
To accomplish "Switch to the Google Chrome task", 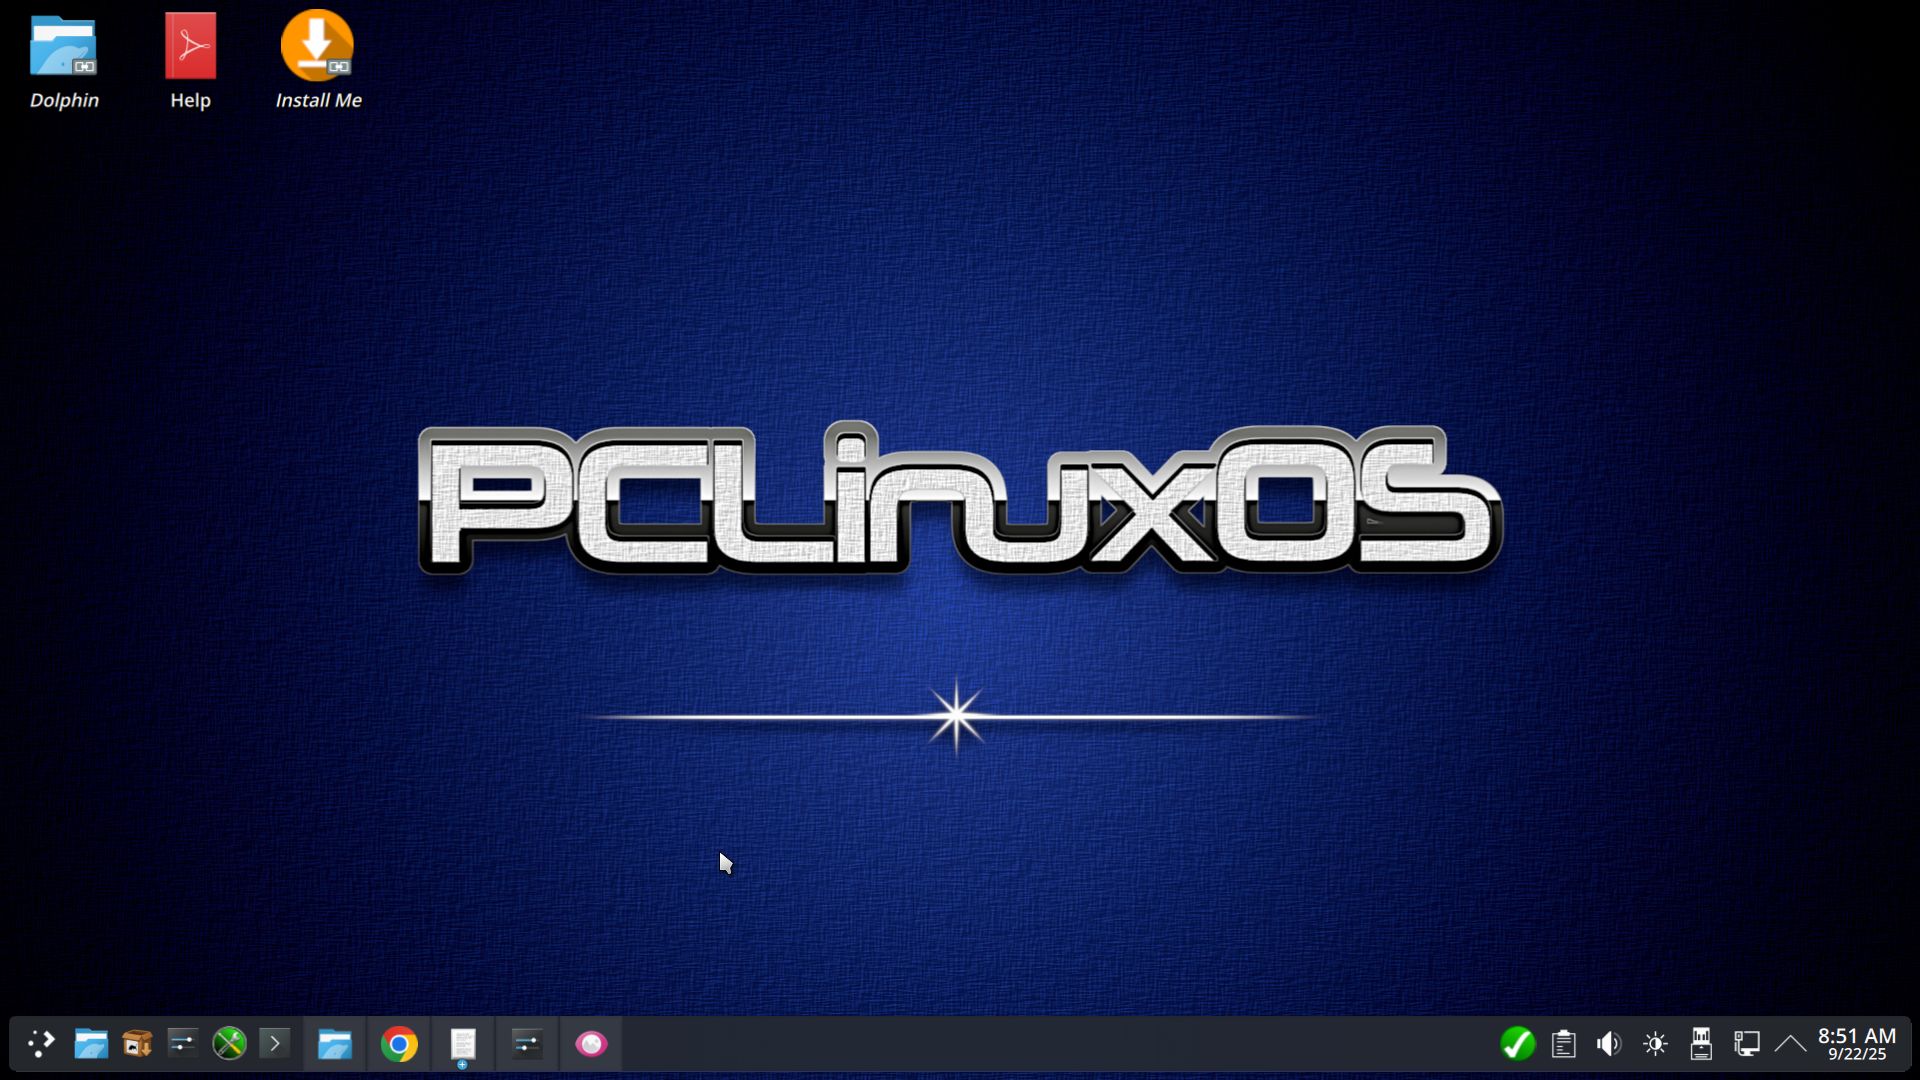I will (x=399, y=1044).
